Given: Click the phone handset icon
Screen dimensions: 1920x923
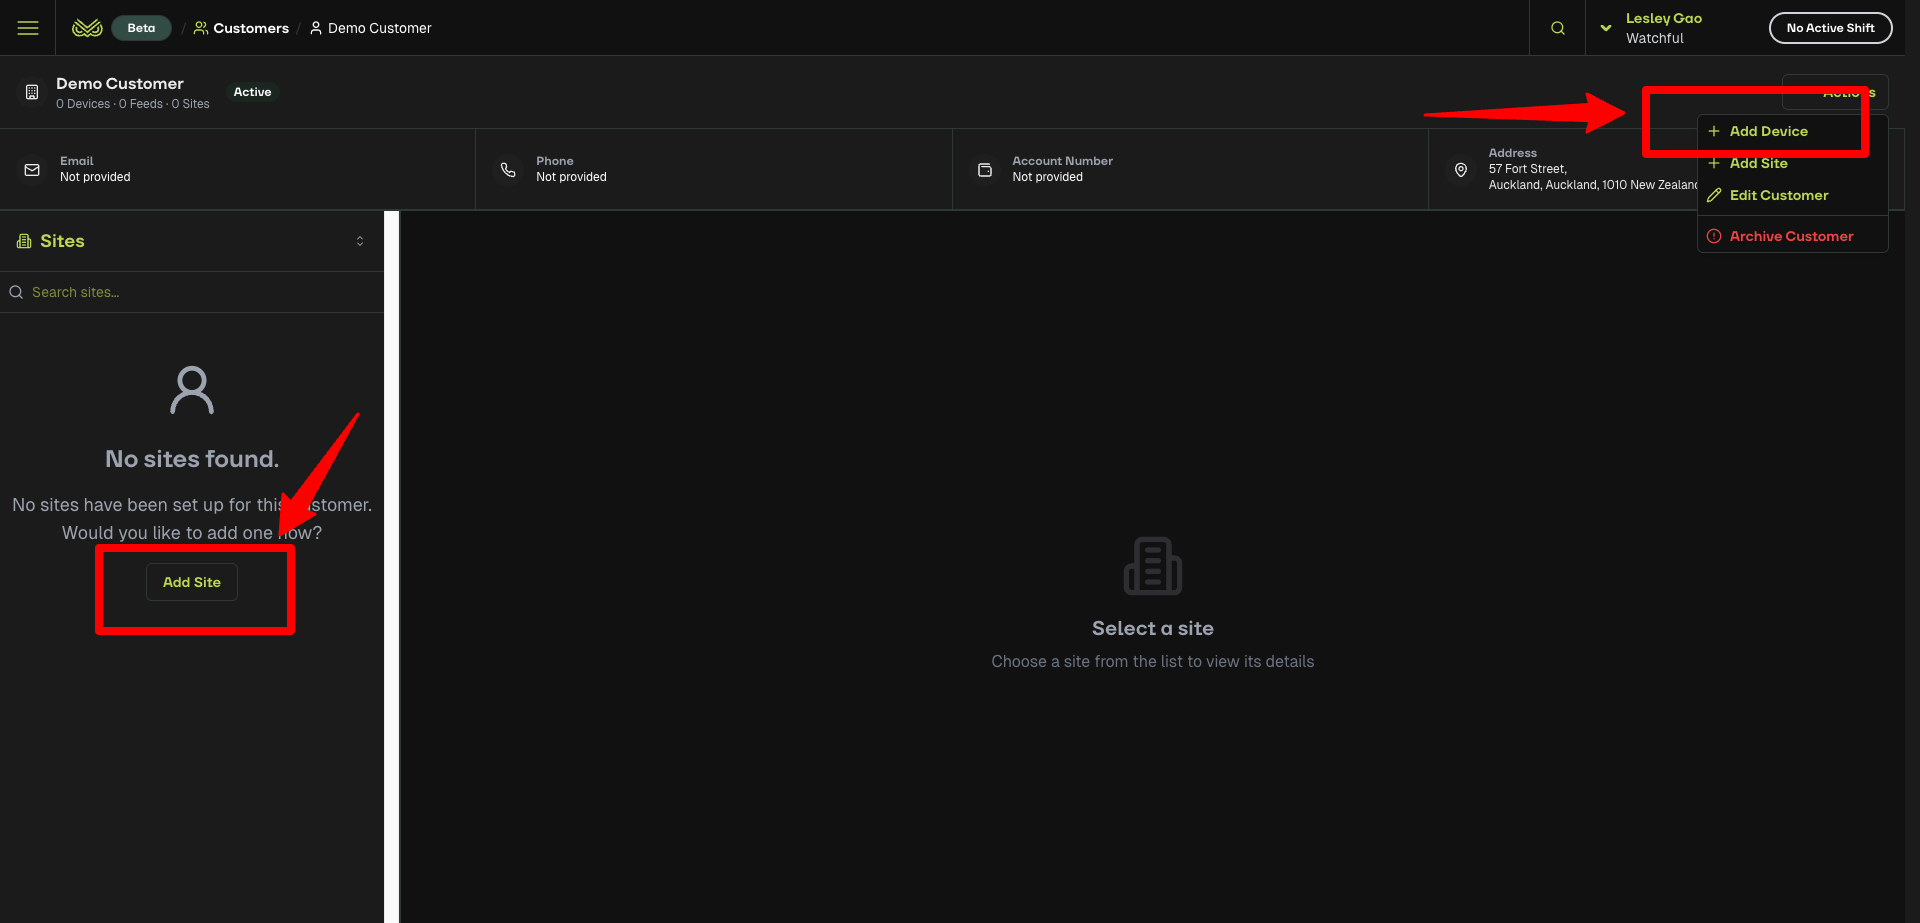Looking at the screenshot, I should click(508, 170).
